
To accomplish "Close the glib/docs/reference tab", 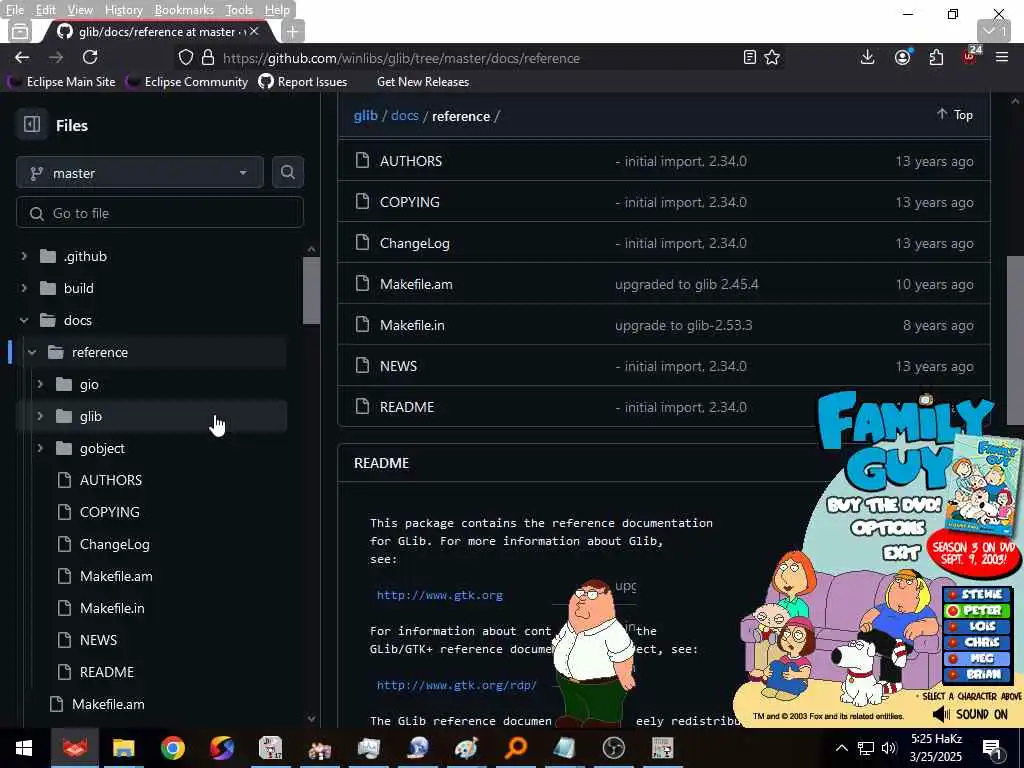I will pos(254,31).
